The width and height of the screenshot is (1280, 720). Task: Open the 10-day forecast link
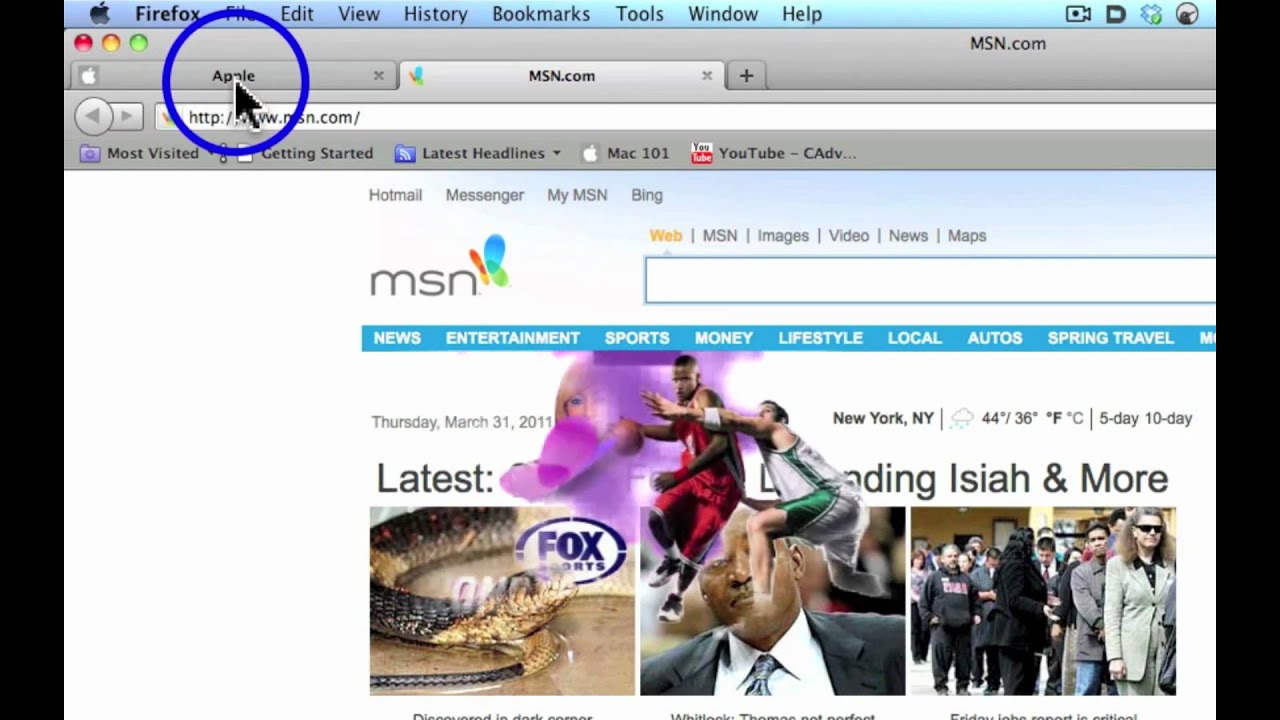click(1169, 418)
